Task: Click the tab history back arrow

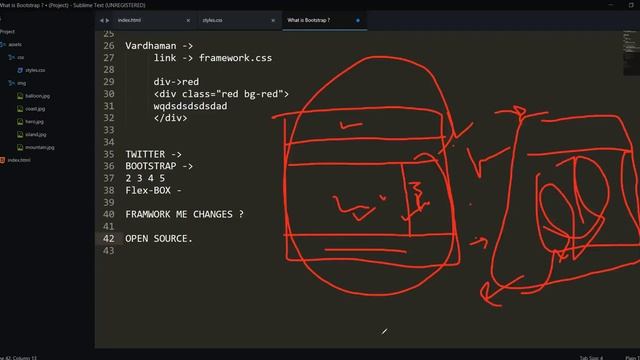Action: tap(101, 20)
